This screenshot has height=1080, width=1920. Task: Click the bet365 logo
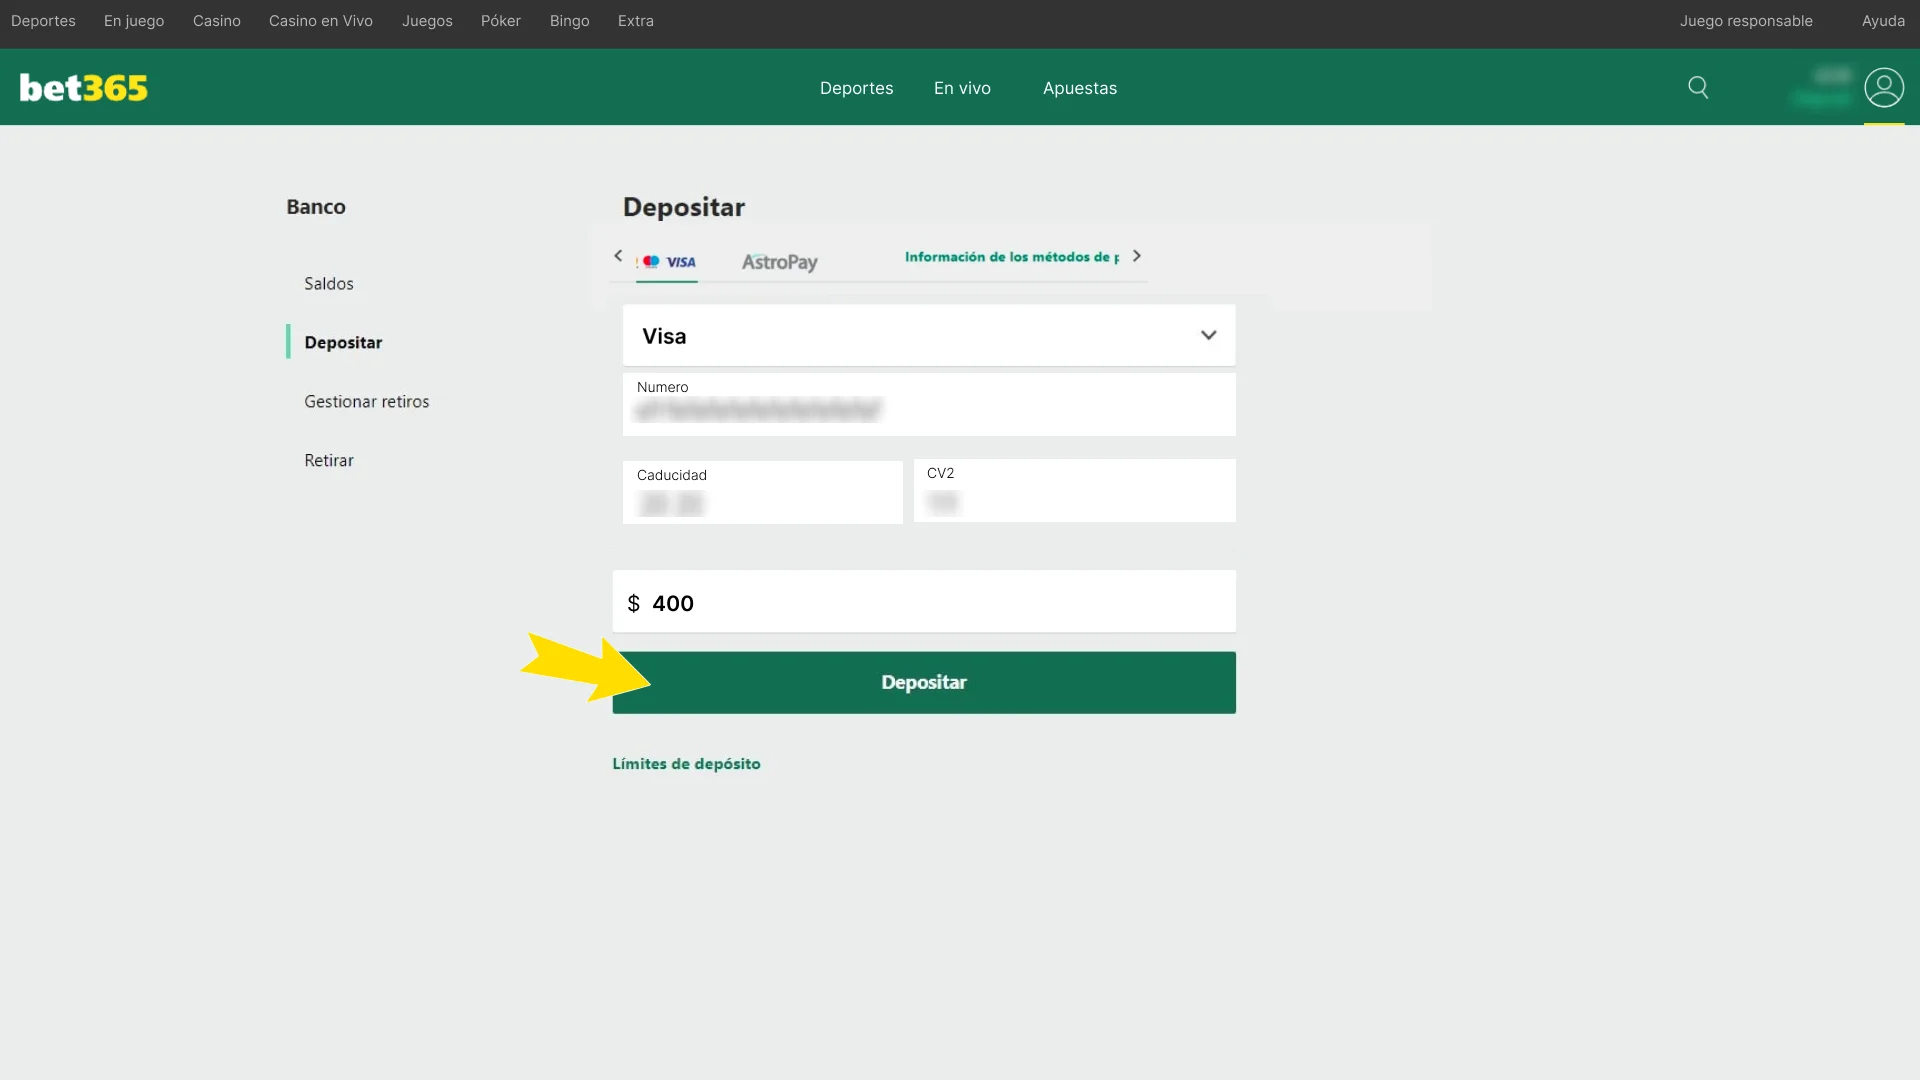coord(83,87)
